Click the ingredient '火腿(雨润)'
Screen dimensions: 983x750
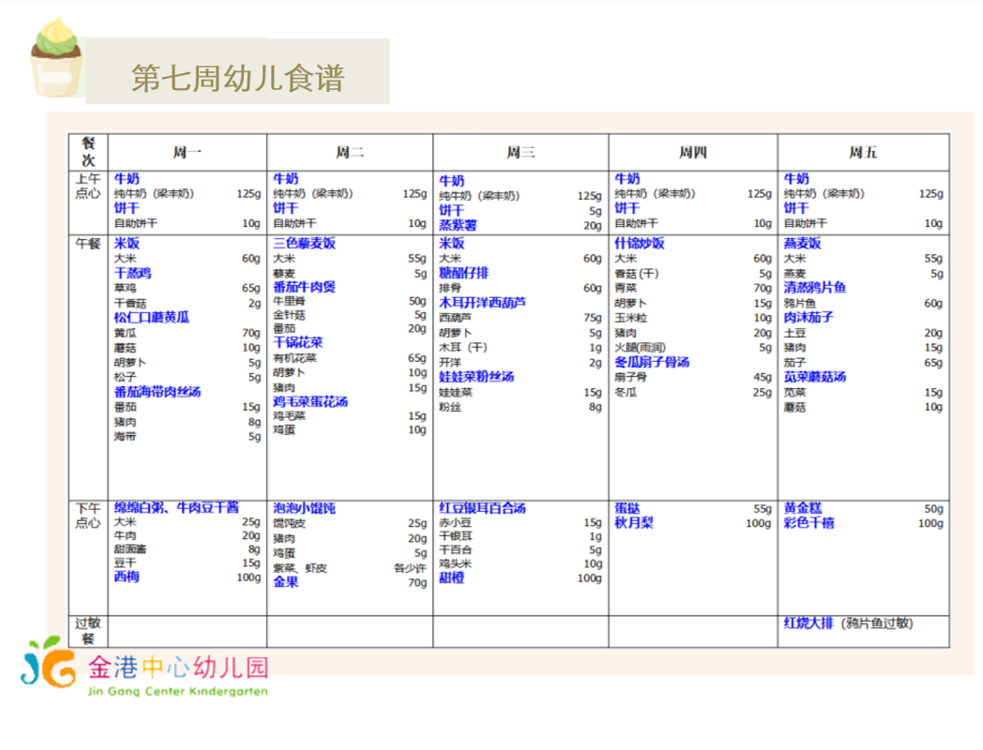coord(639,347)
